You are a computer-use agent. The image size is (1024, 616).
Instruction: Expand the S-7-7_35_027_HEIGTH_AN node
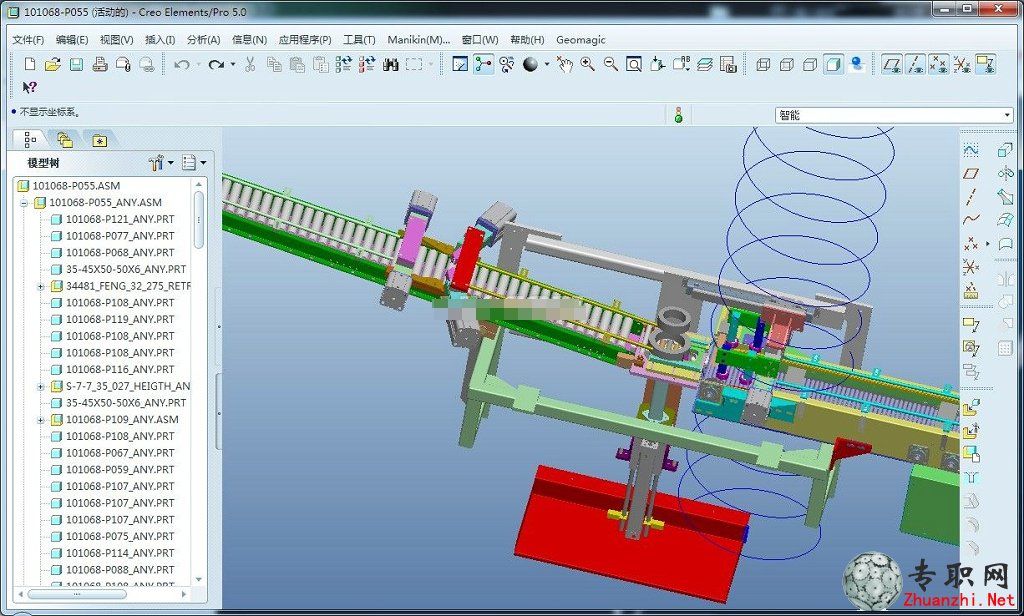(x=40, y=387)
